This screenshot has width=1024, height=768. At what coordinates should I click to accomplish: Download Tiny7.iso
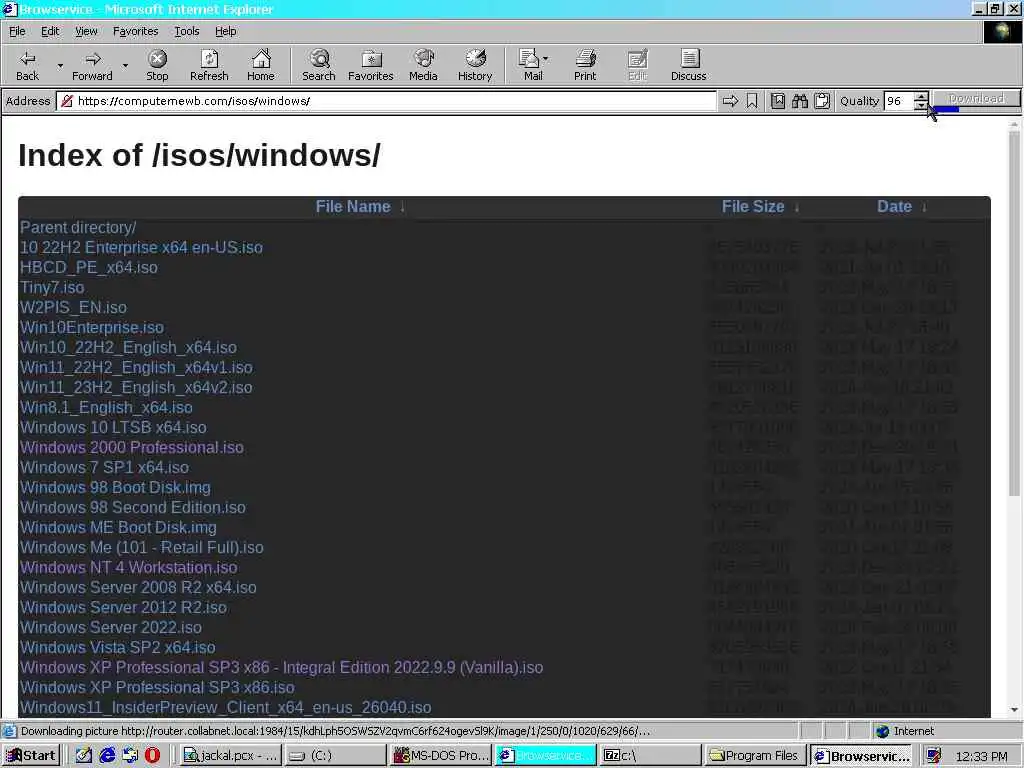[52, 287]
